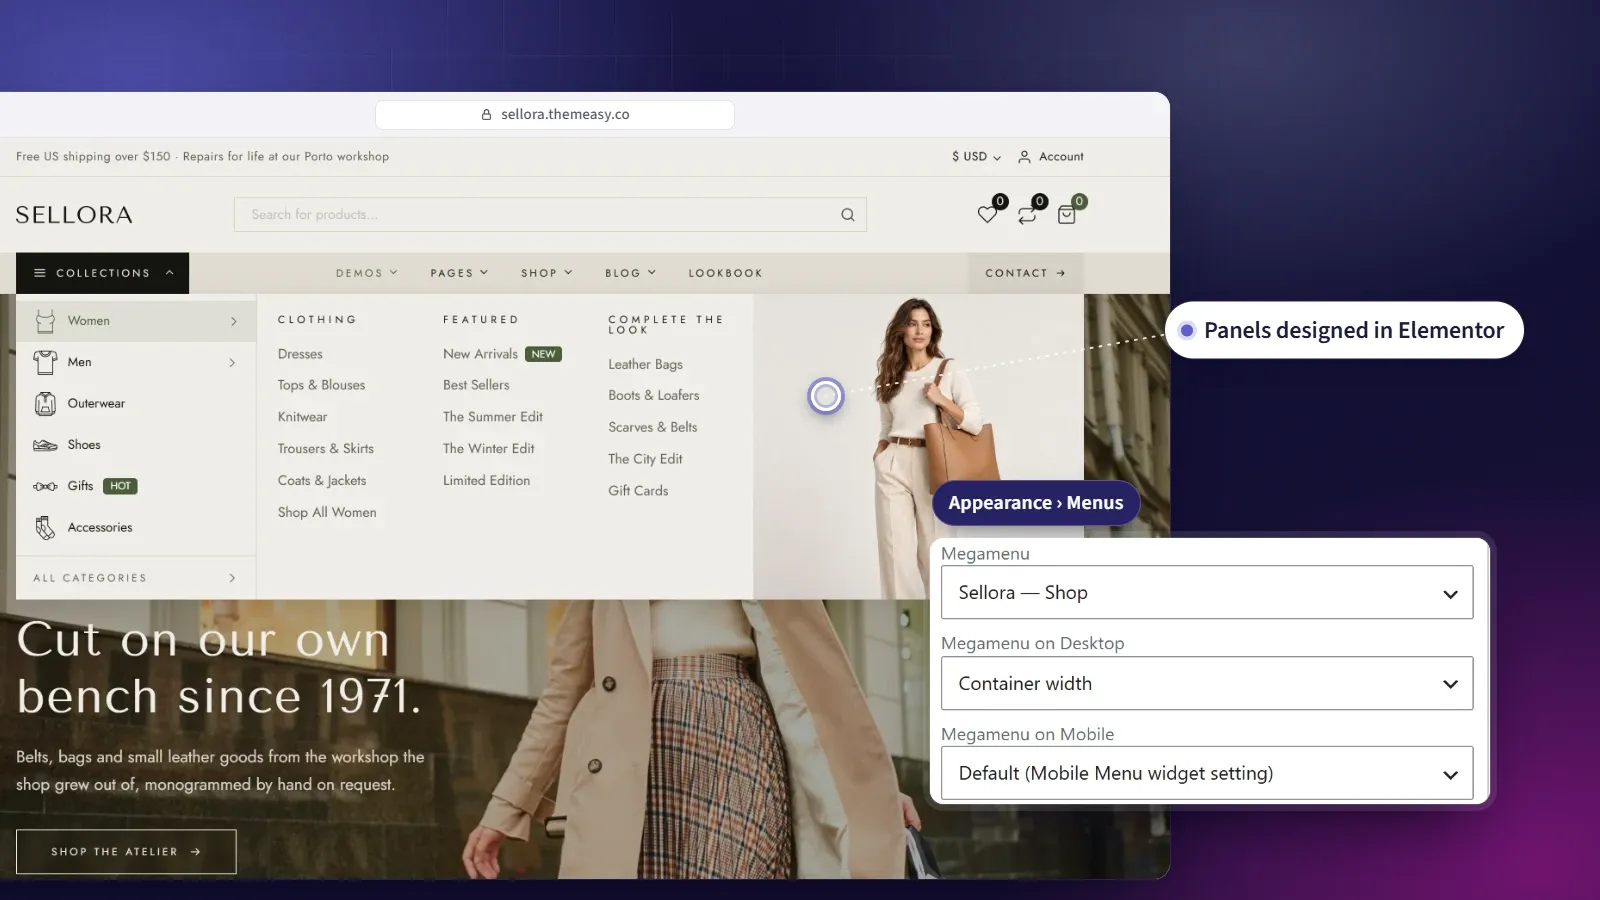Click the Accessories sock icon
Image resolution: width=1600 pixels, height=900 pixels.
45,528
